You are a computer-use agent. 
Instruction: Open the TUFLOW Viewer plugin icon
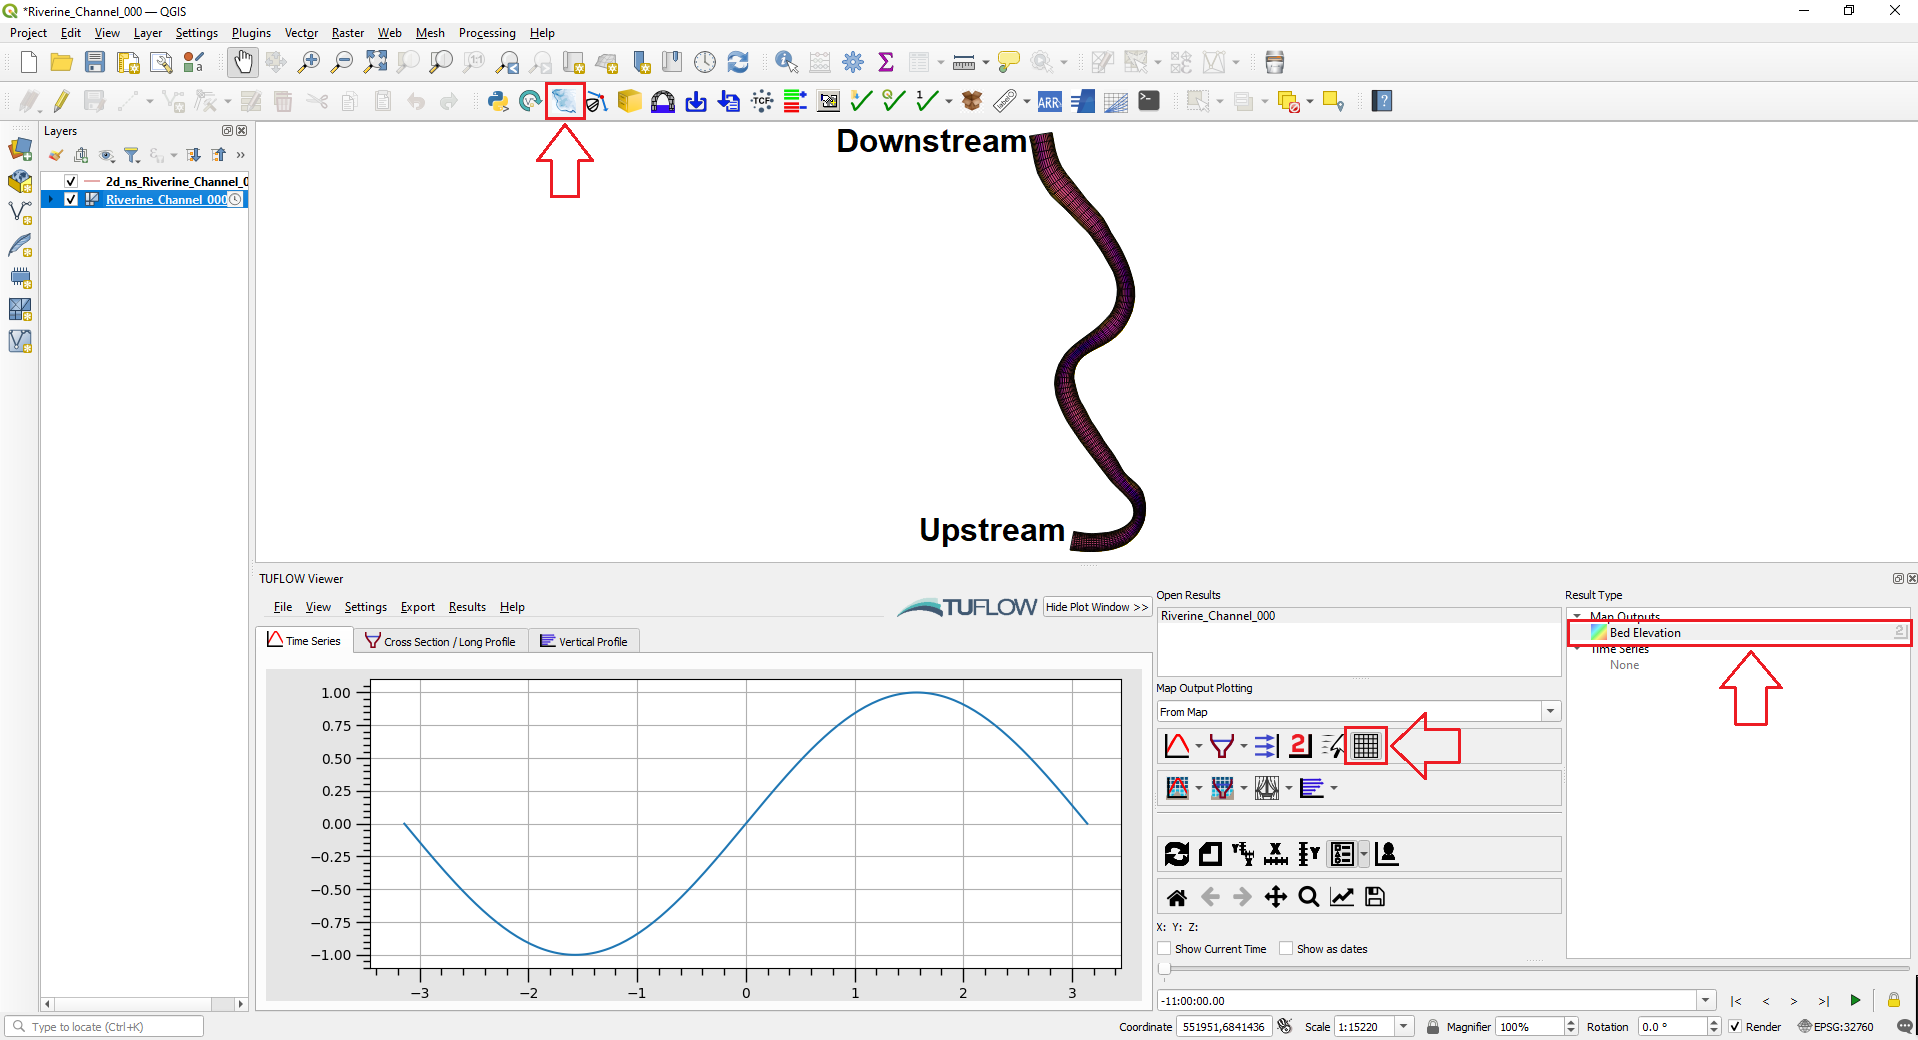564,100
